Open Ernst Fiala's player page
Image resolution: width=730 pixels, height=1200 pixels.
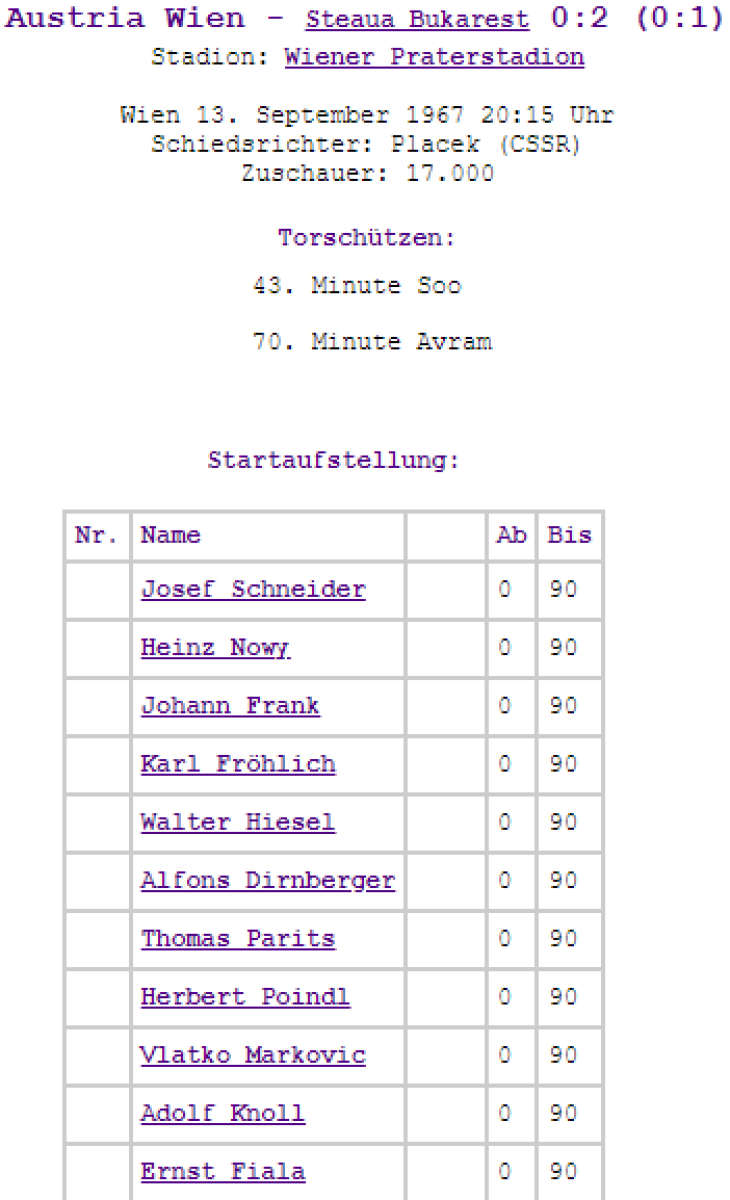(x=223, y=1171)
